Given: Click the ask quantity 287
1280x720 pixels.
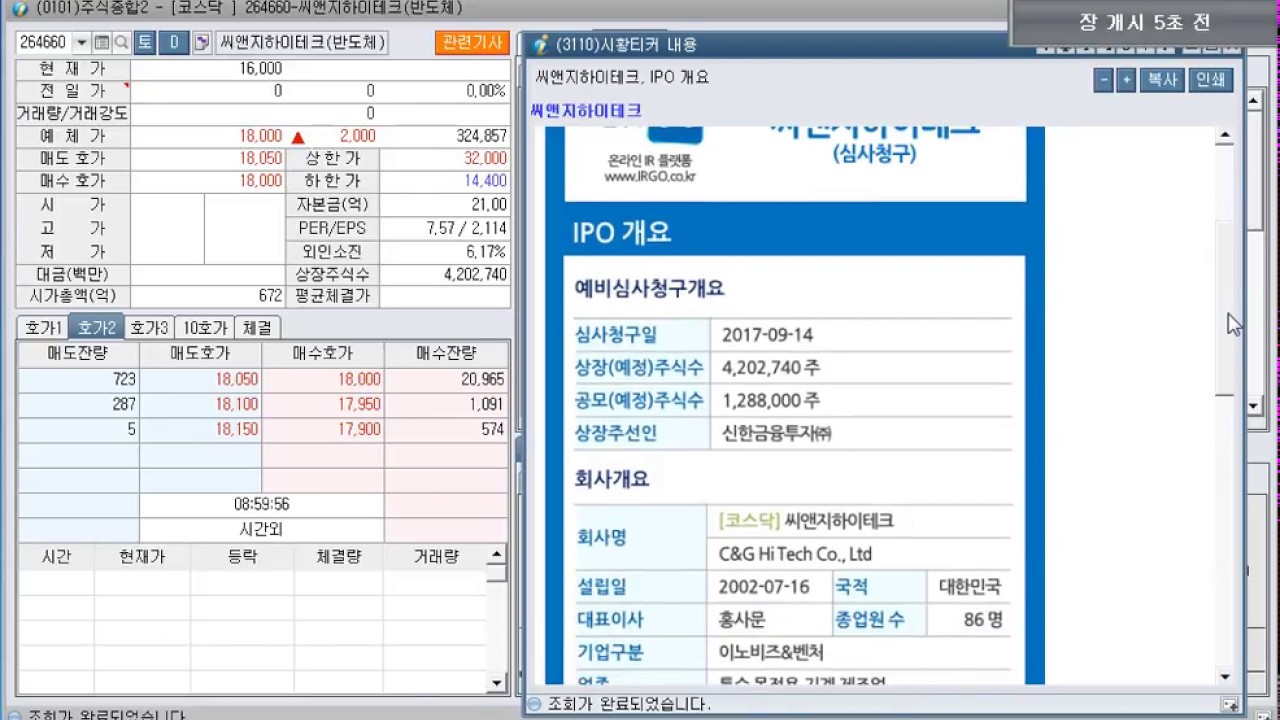Looking at the screenshot, I should [x=124, y=404].
